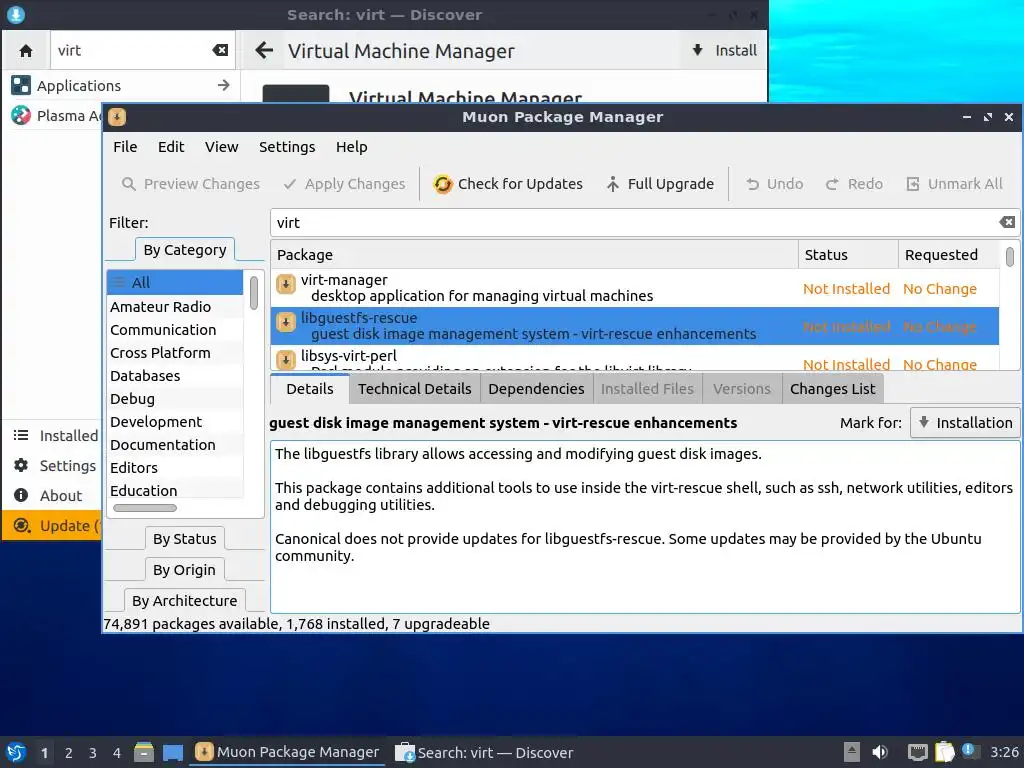Open About in the Discover sidebar

[49, 496]
